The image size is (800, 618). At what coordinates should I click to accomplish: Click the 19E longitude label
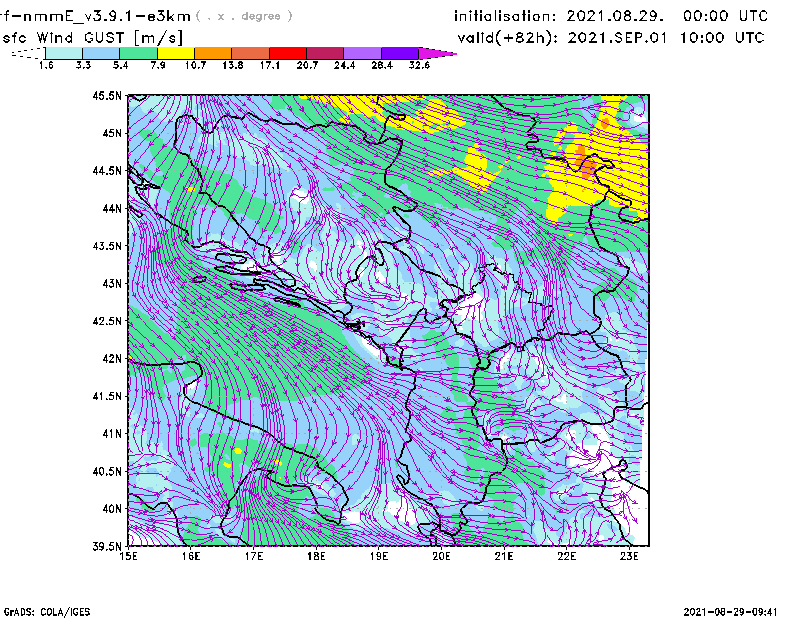click(x=379, y=556)
